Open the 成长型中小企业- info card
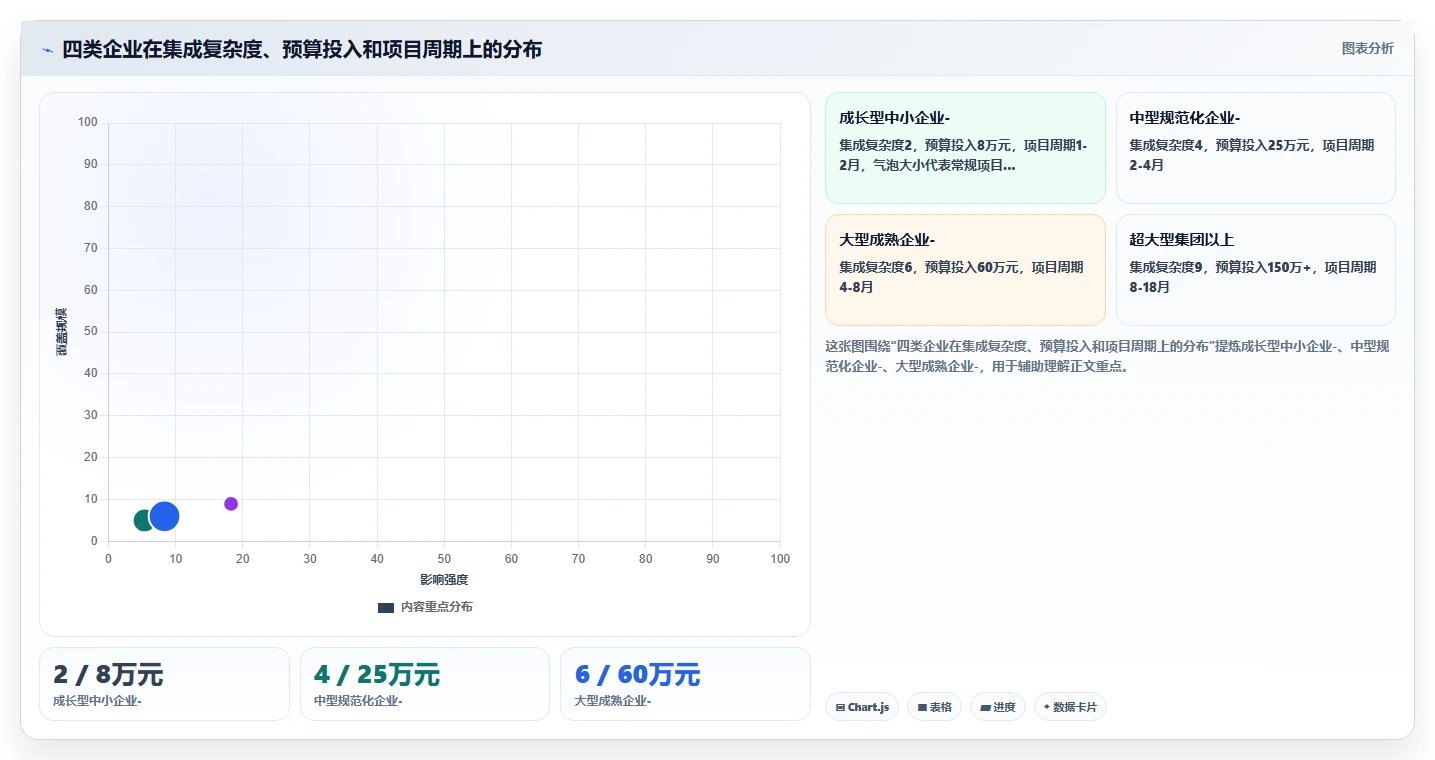This screenshot has width=1435, height=760. point(965,148)
